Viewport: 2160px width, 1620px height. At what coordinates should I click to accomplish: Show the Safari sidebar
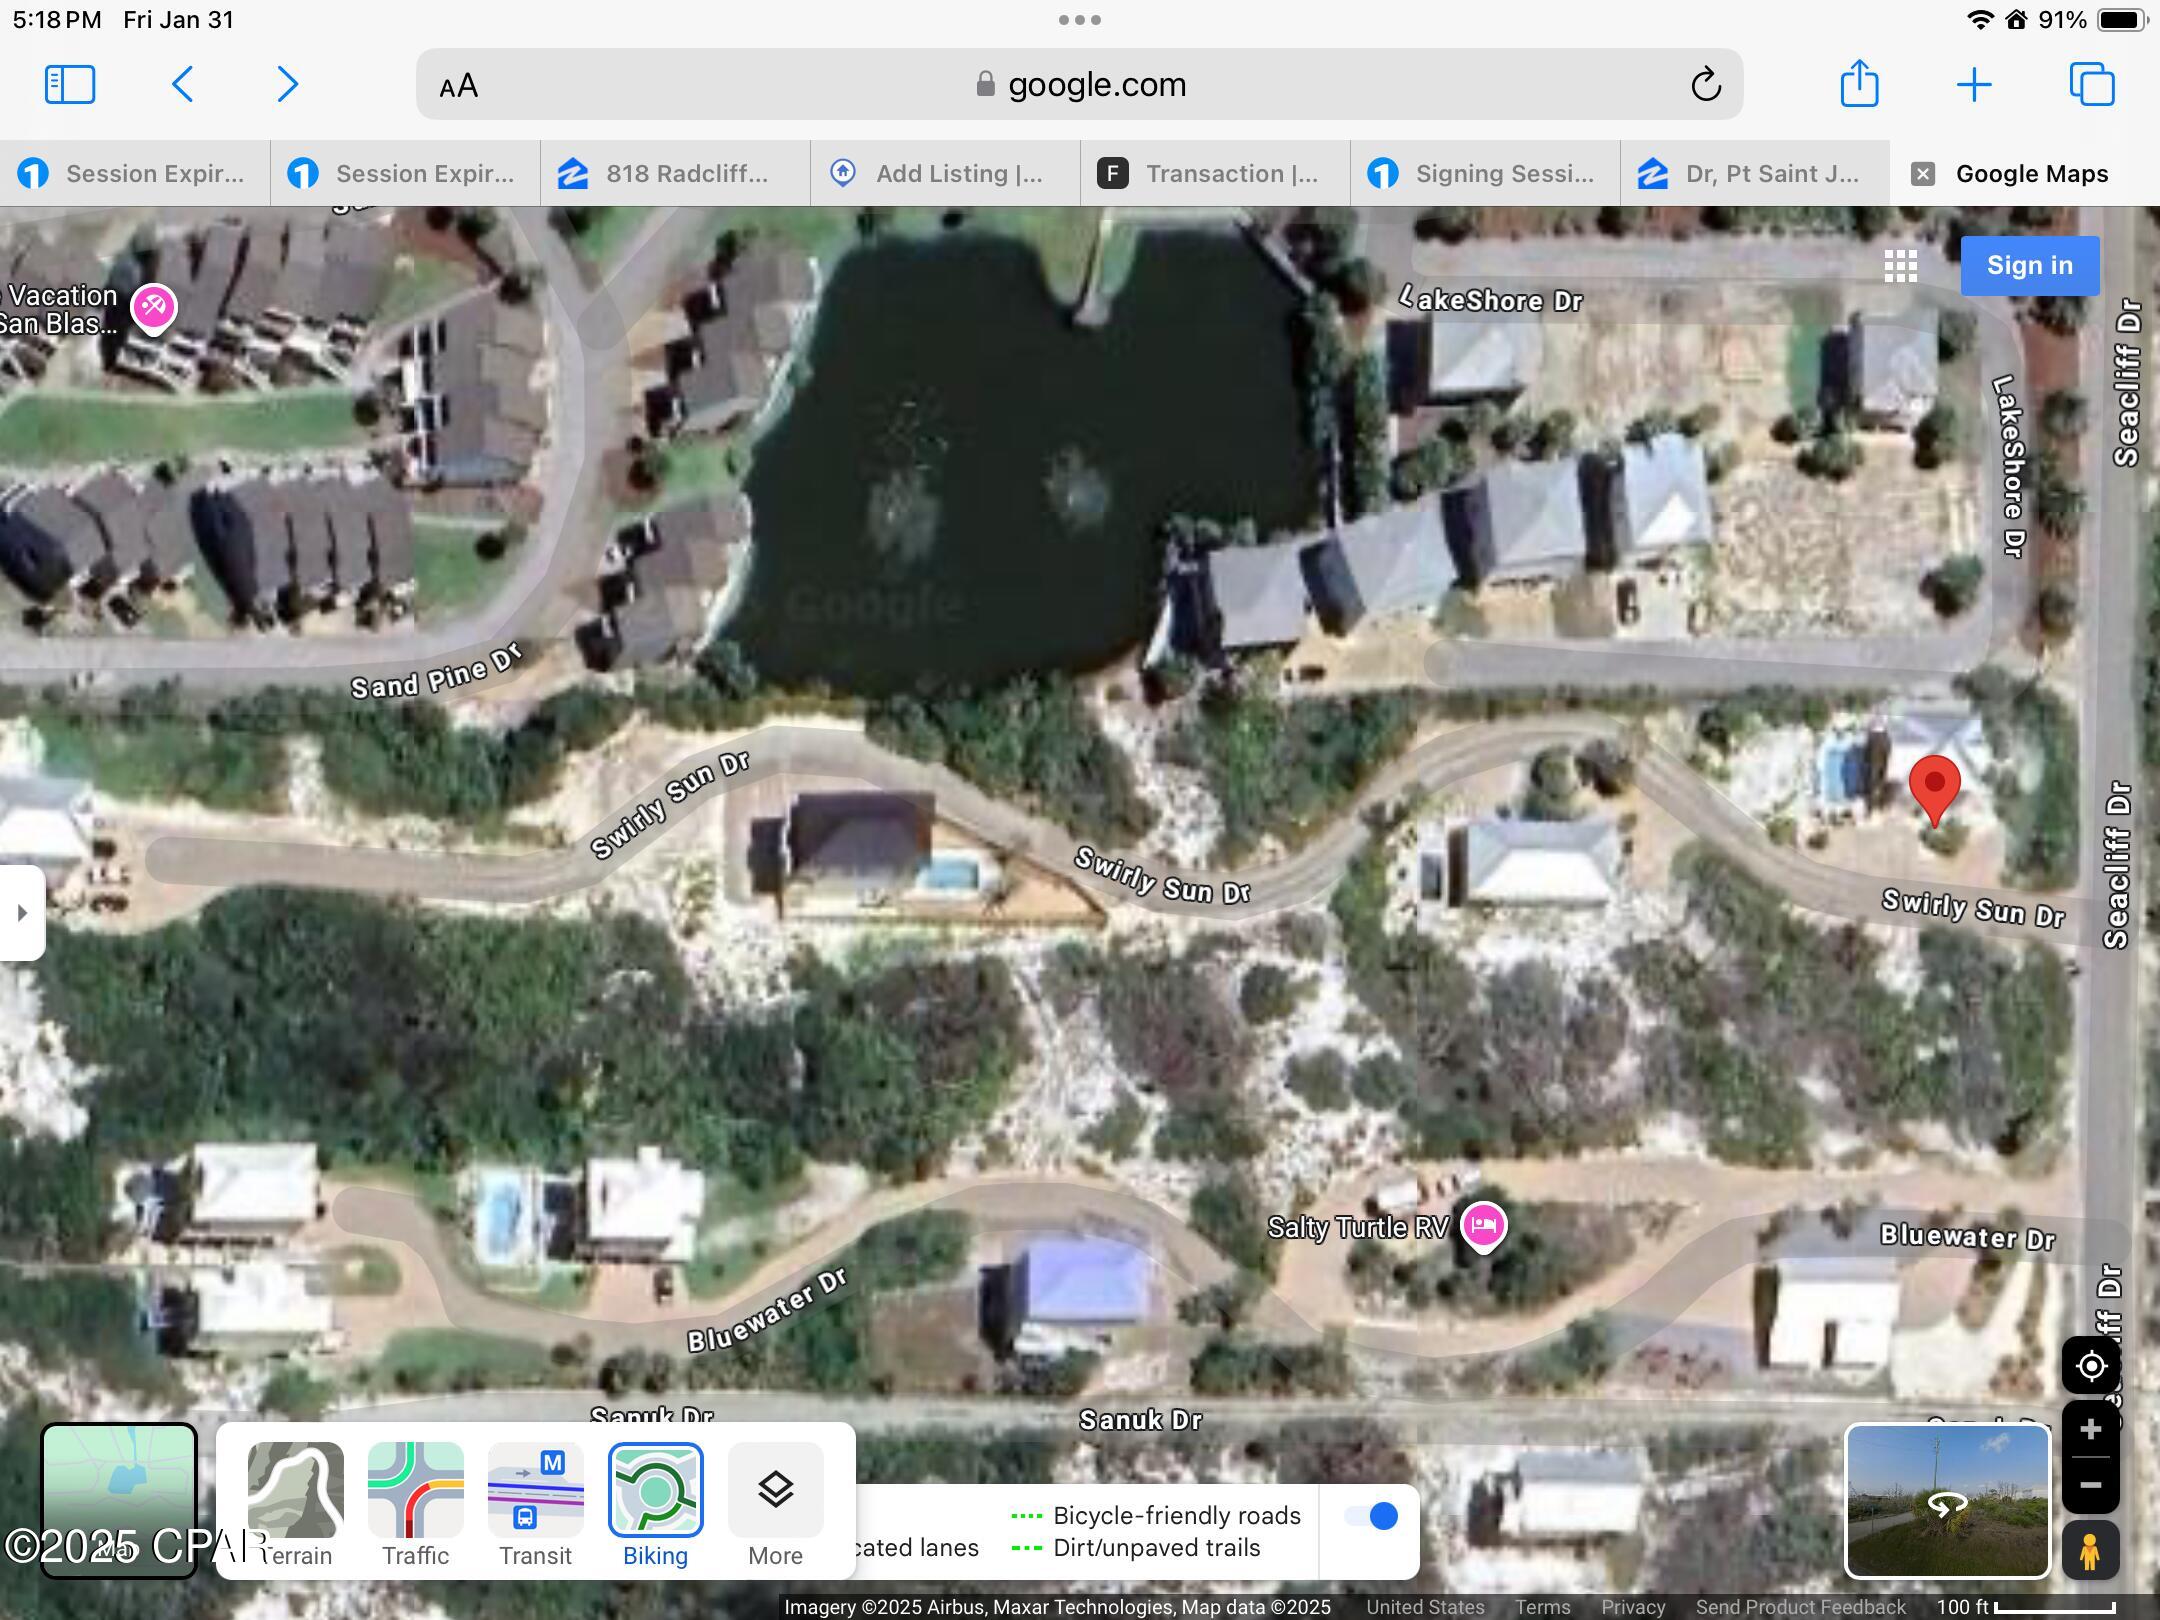(x=69, y=84)
